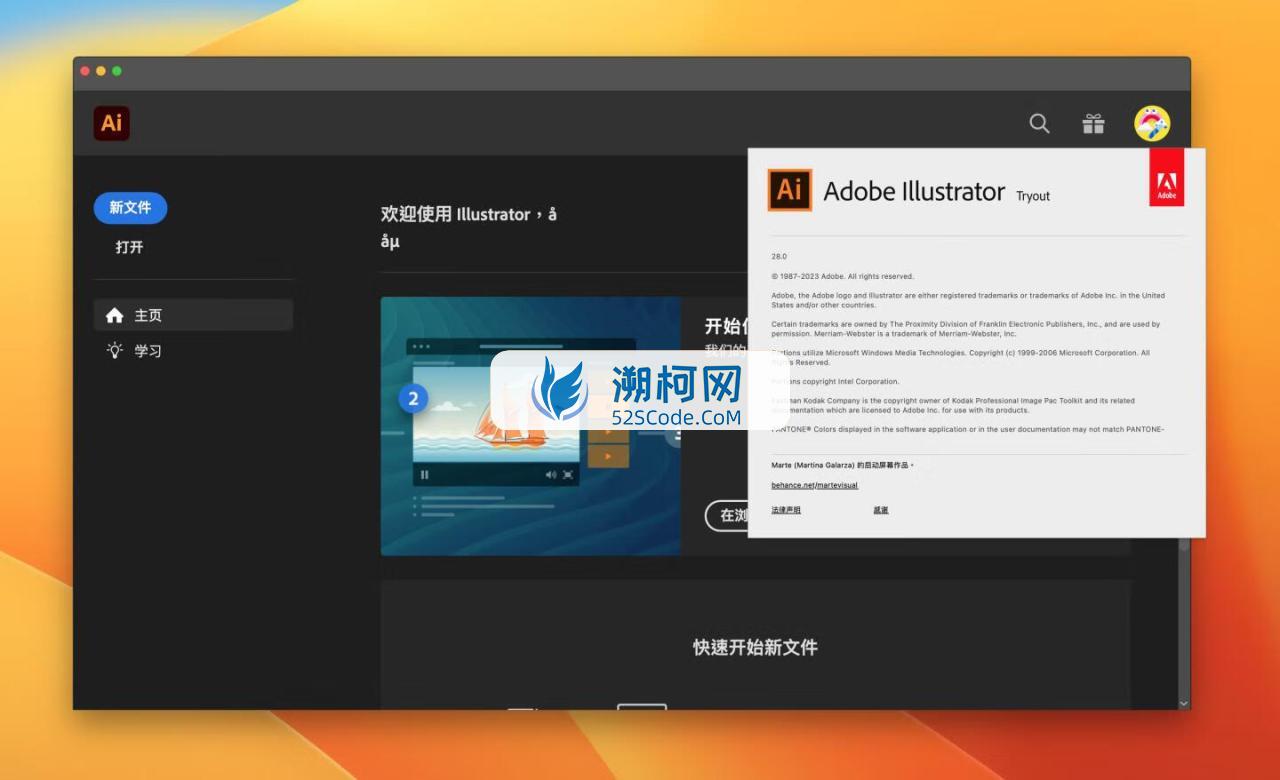
Task: Maximize the window with green button
Action: [117, 71]
